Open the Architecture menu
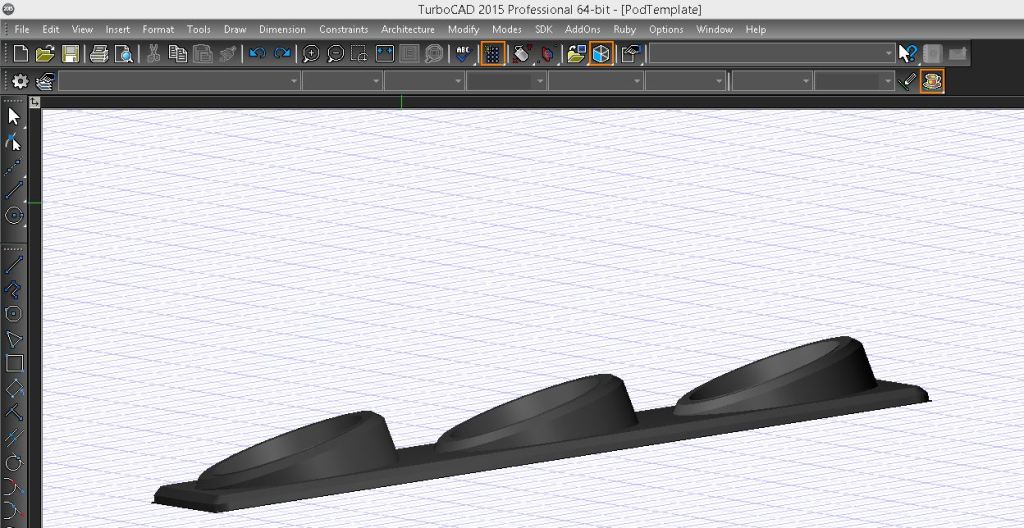Screen dimensions: 1024x528 [408, 29]
